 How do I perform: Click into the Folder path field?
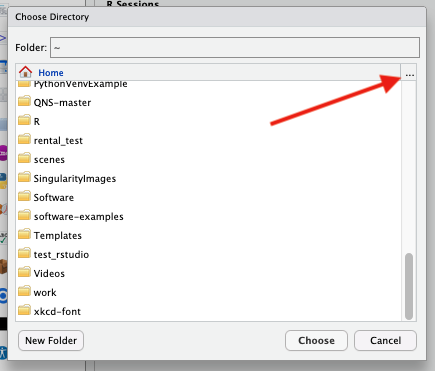pyautogui.click(x=235, y=47)
